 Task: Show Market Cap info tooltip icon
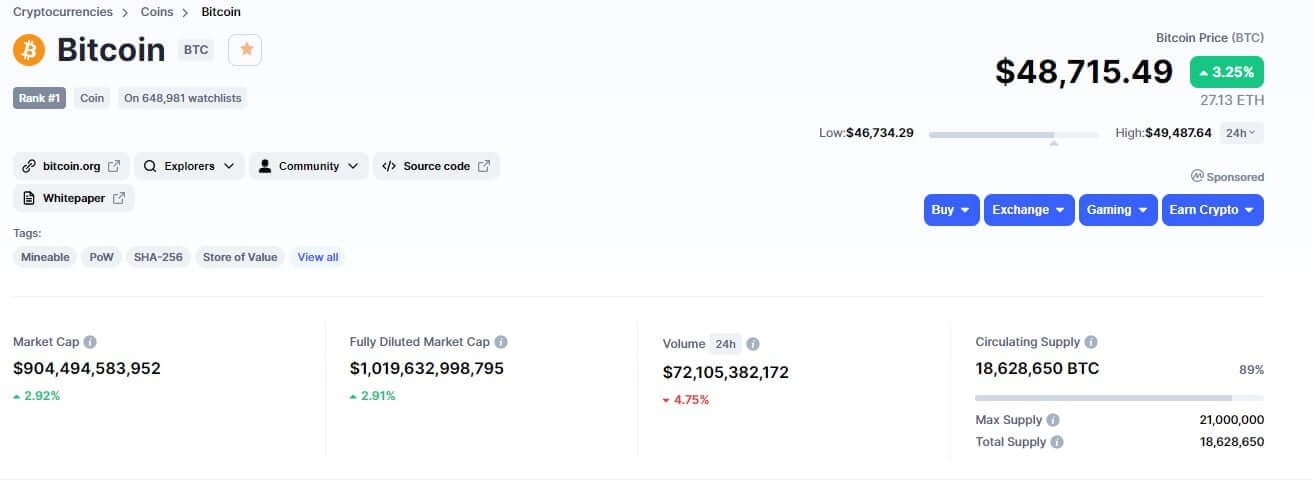pyautogui.click(x=90, y=342)
